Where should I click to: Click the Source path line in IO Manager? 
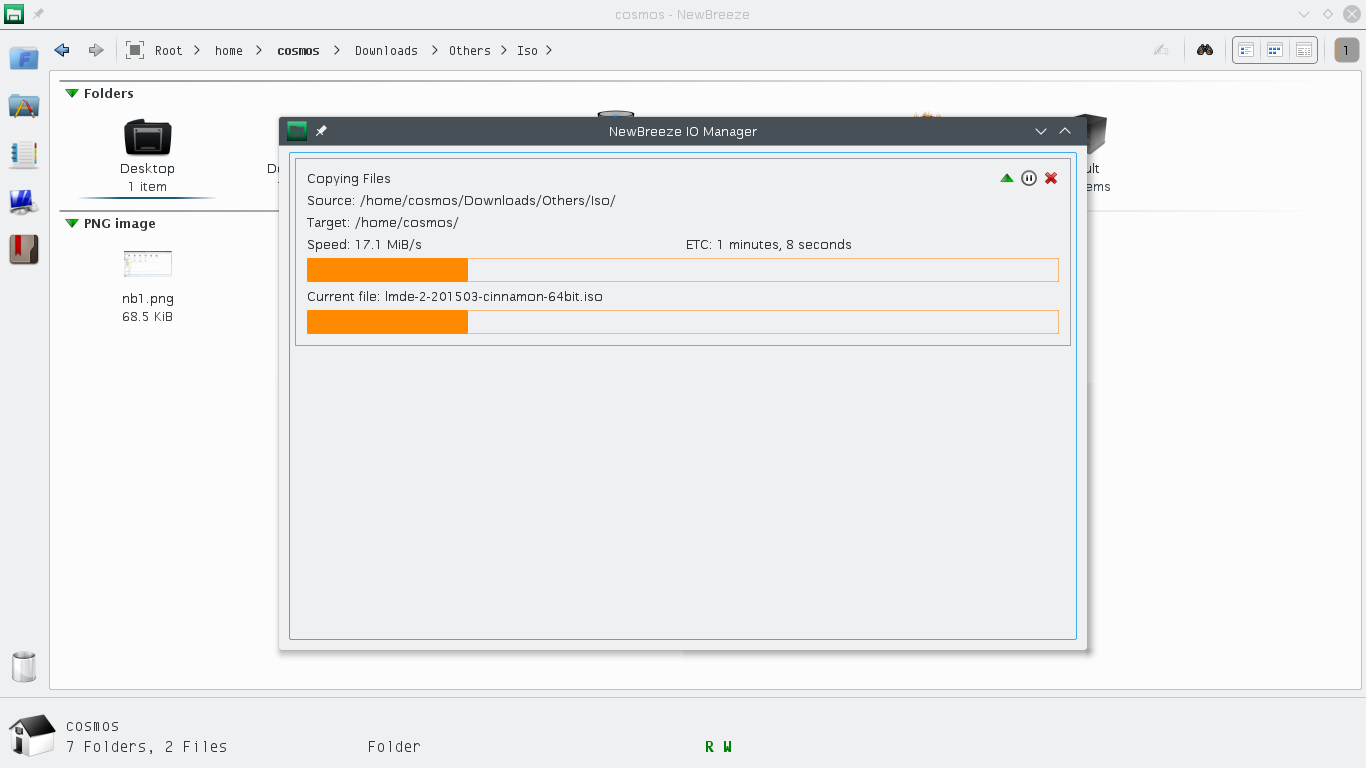click(461, 200)
